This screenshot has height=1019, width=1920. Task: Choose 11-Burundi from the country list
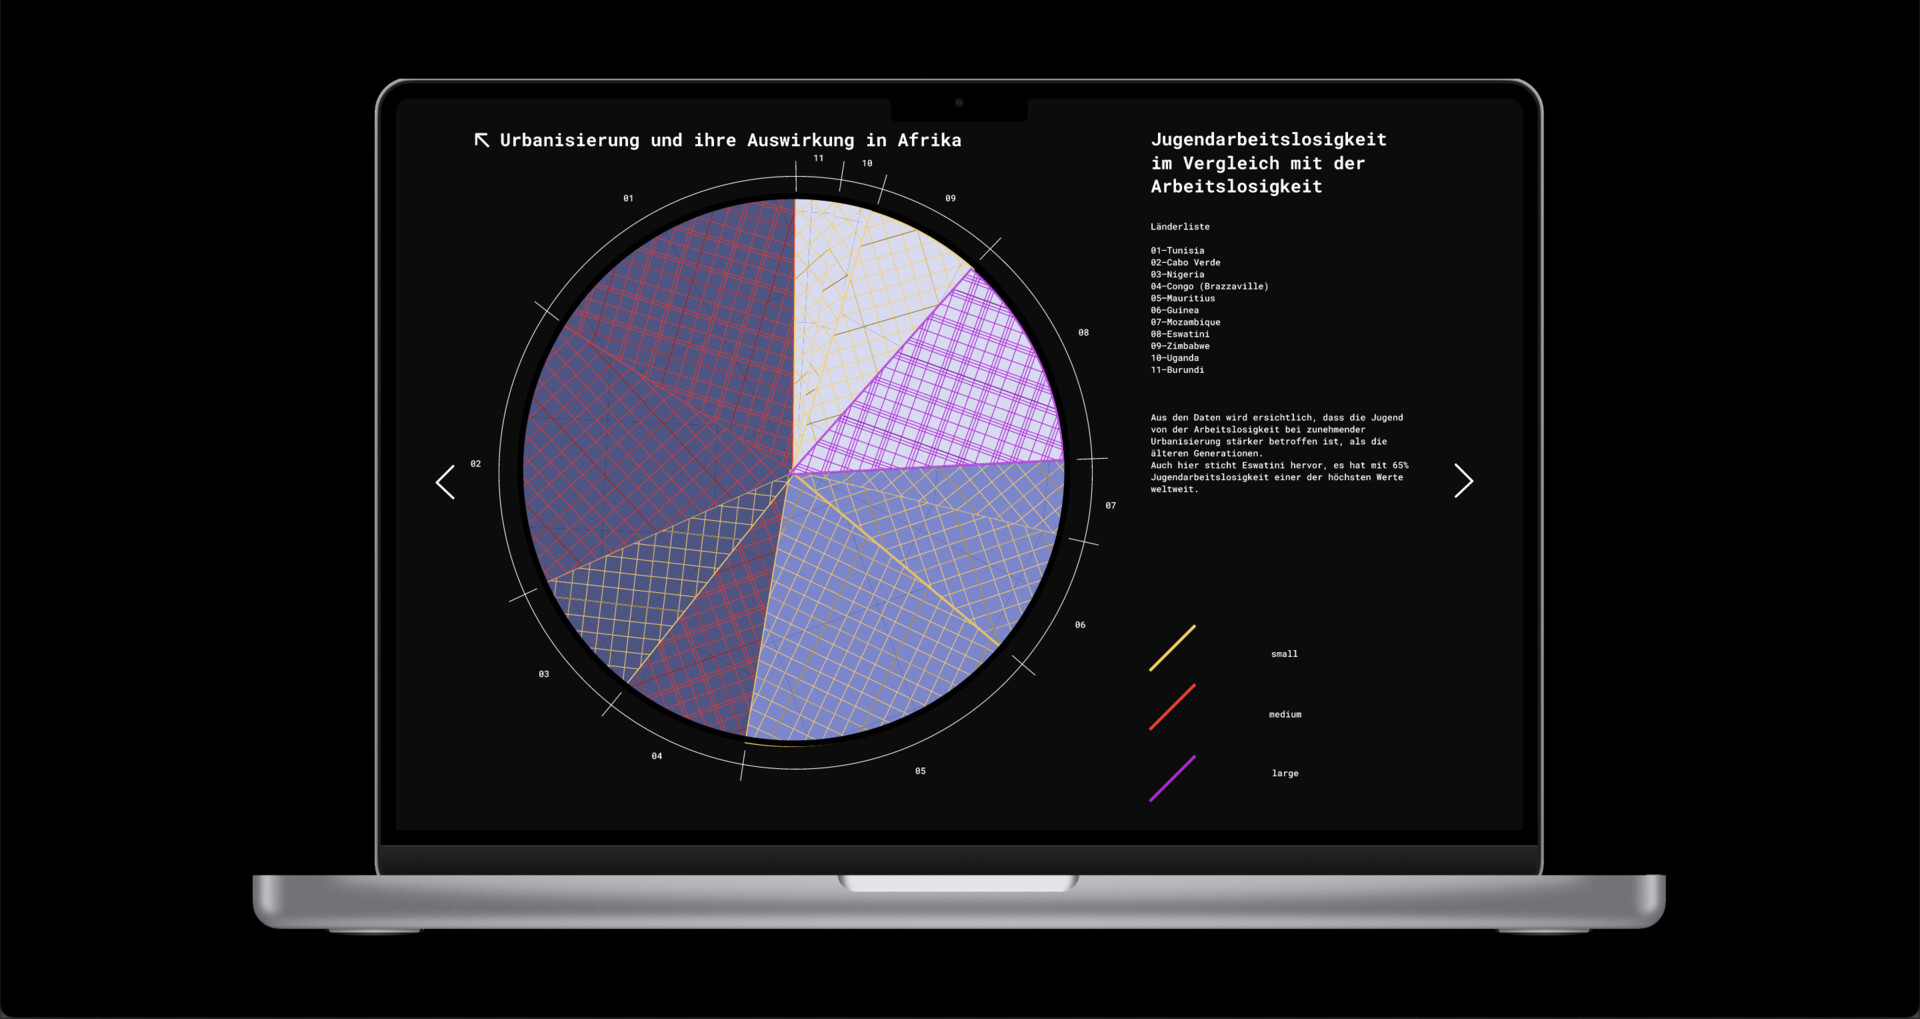[1177, 370]
